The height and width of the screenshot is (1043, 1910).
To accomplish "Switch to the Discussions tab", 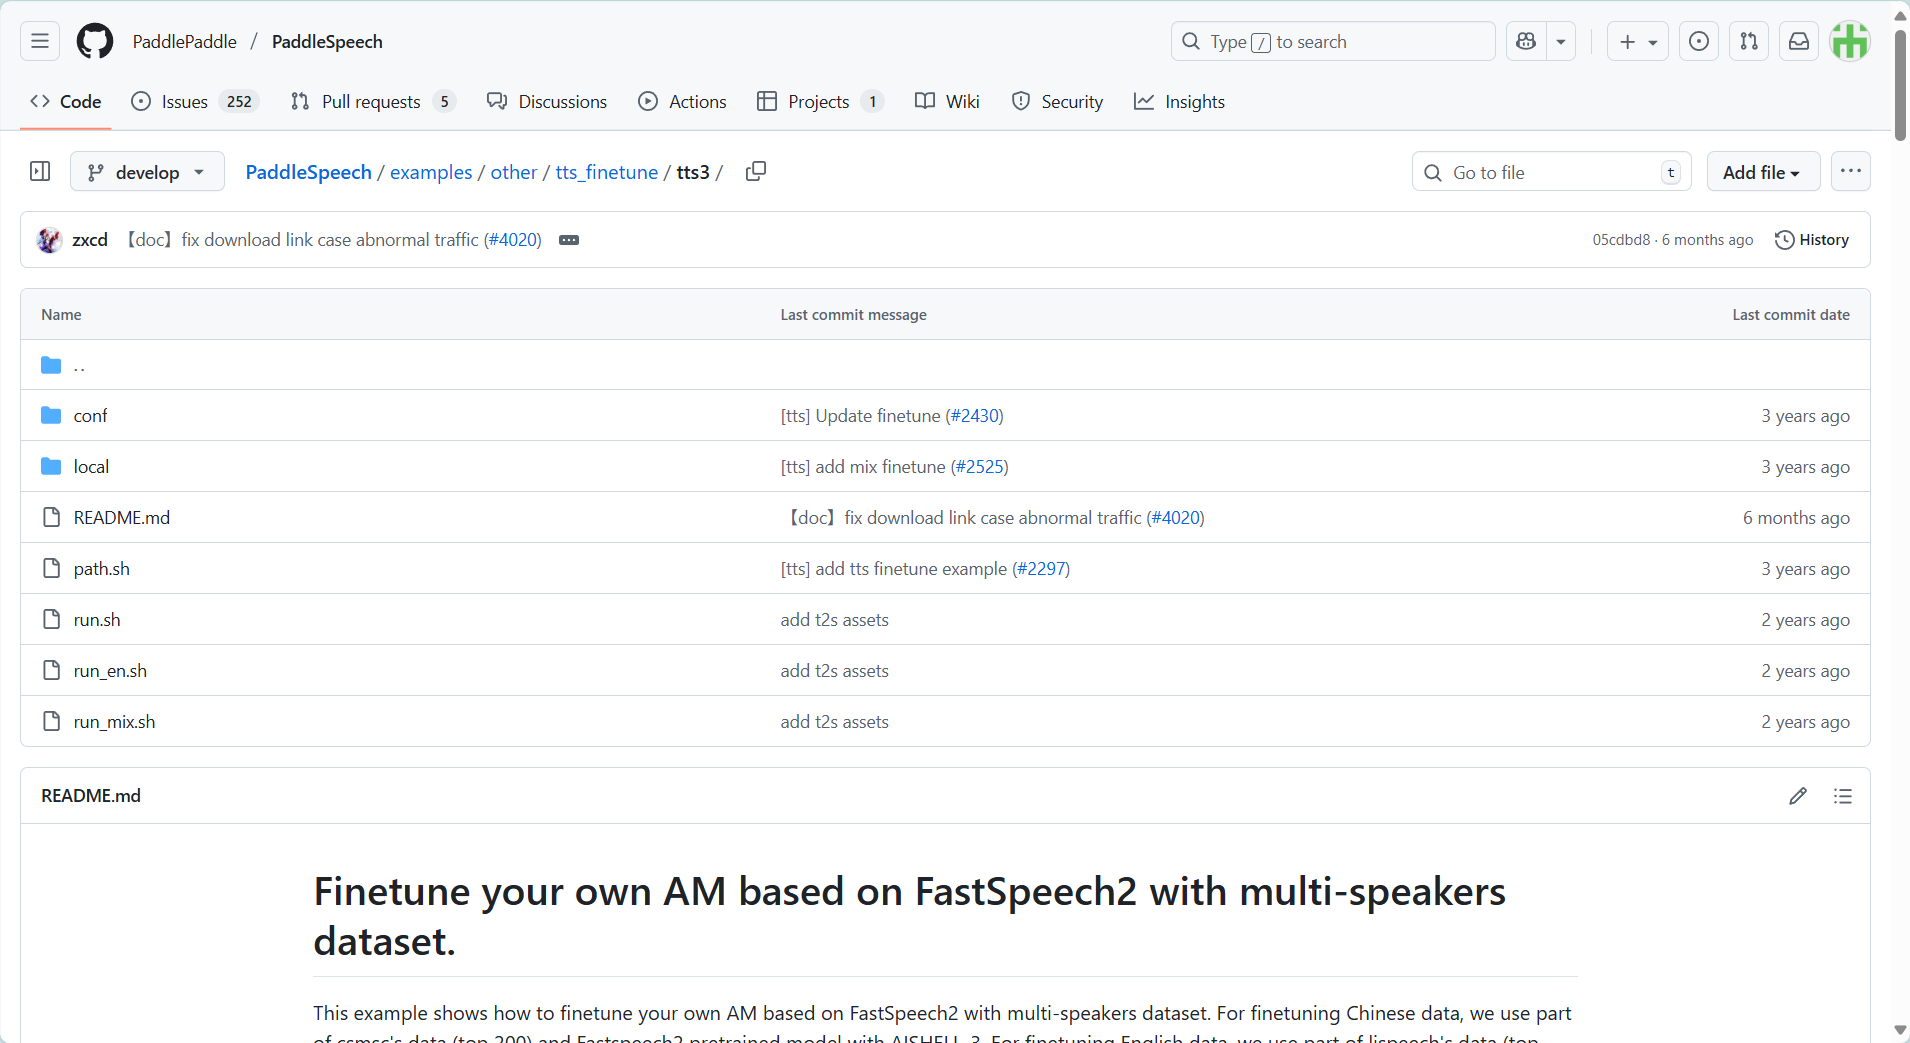I will [x=547, y=101].
